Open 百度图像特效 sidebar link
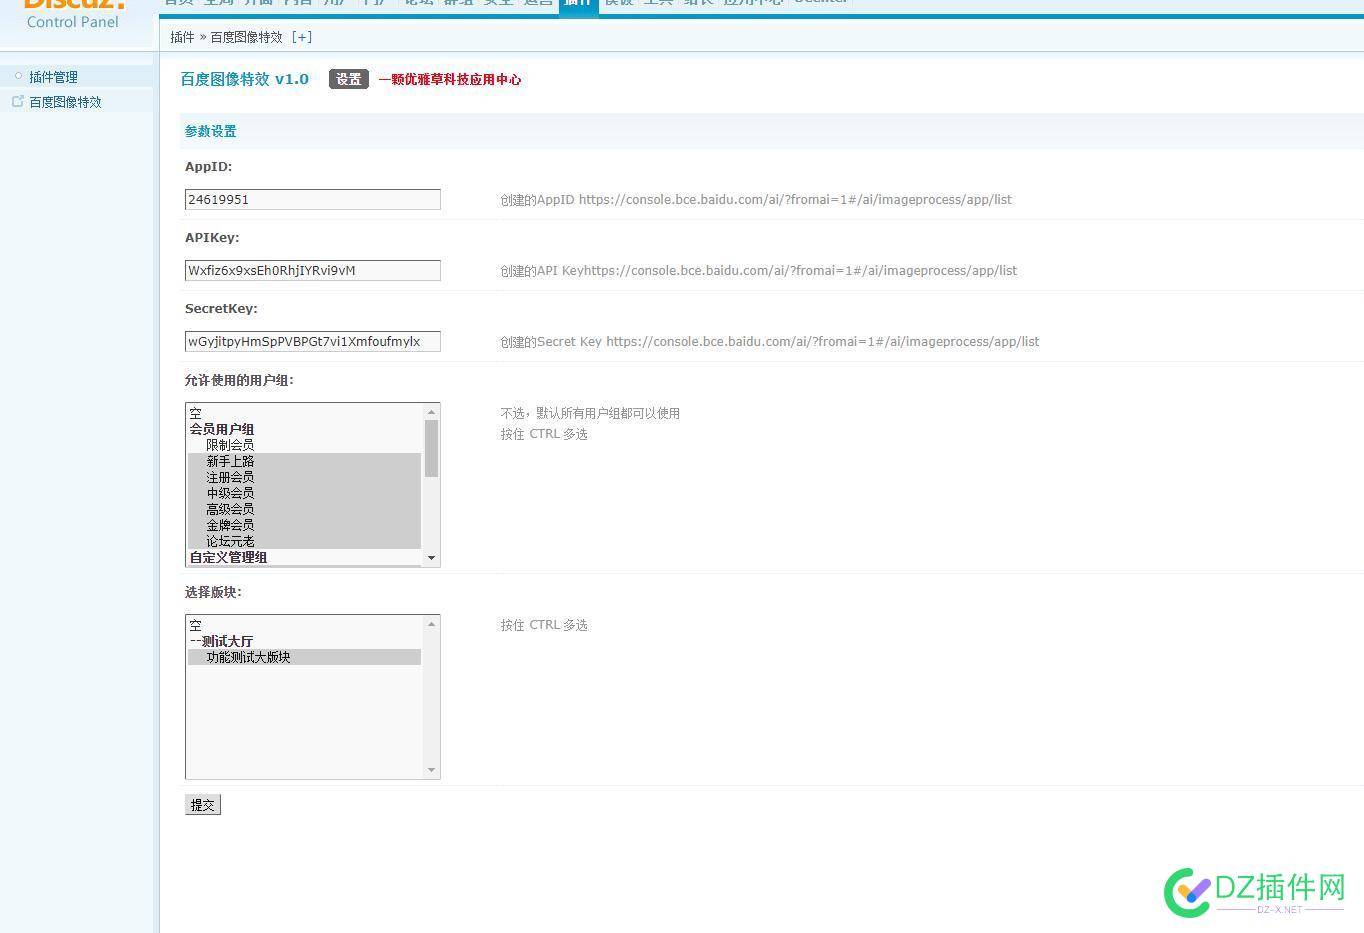 tap(65, 102)
